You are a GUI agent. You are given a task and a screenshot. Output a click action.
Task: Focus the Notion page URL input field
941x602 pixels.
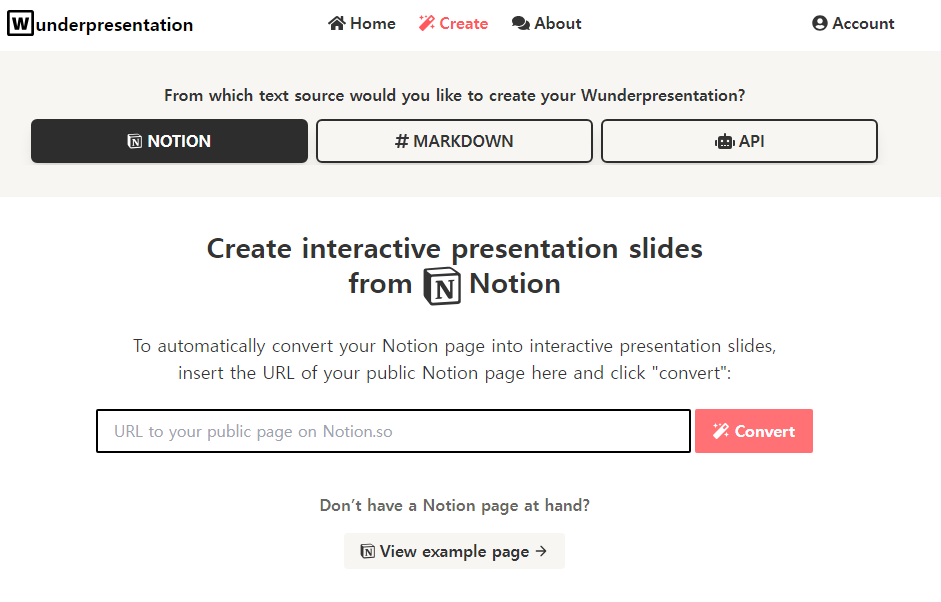(393, 431)
